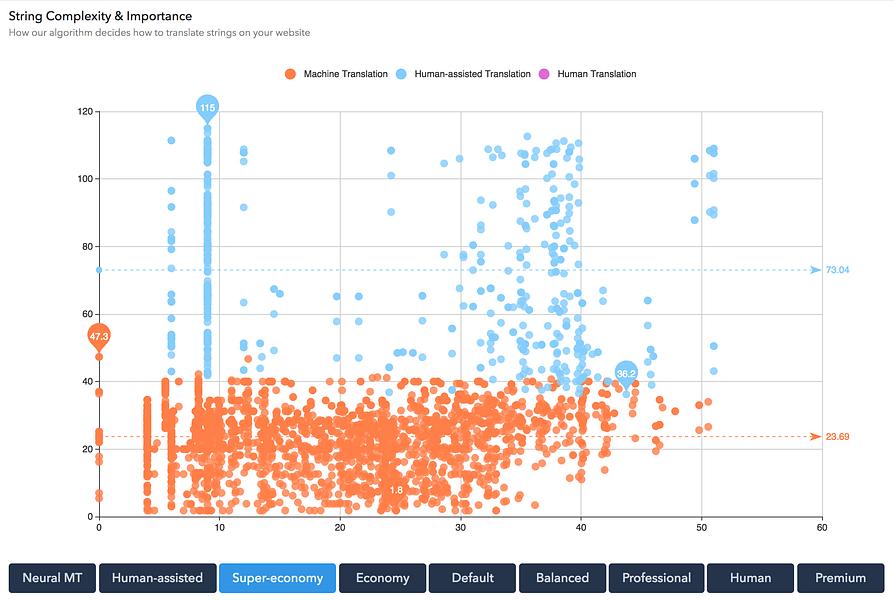Screen dimensions: 894x600
Task: Toggle Machine Translation legend series
Action: 336,74
